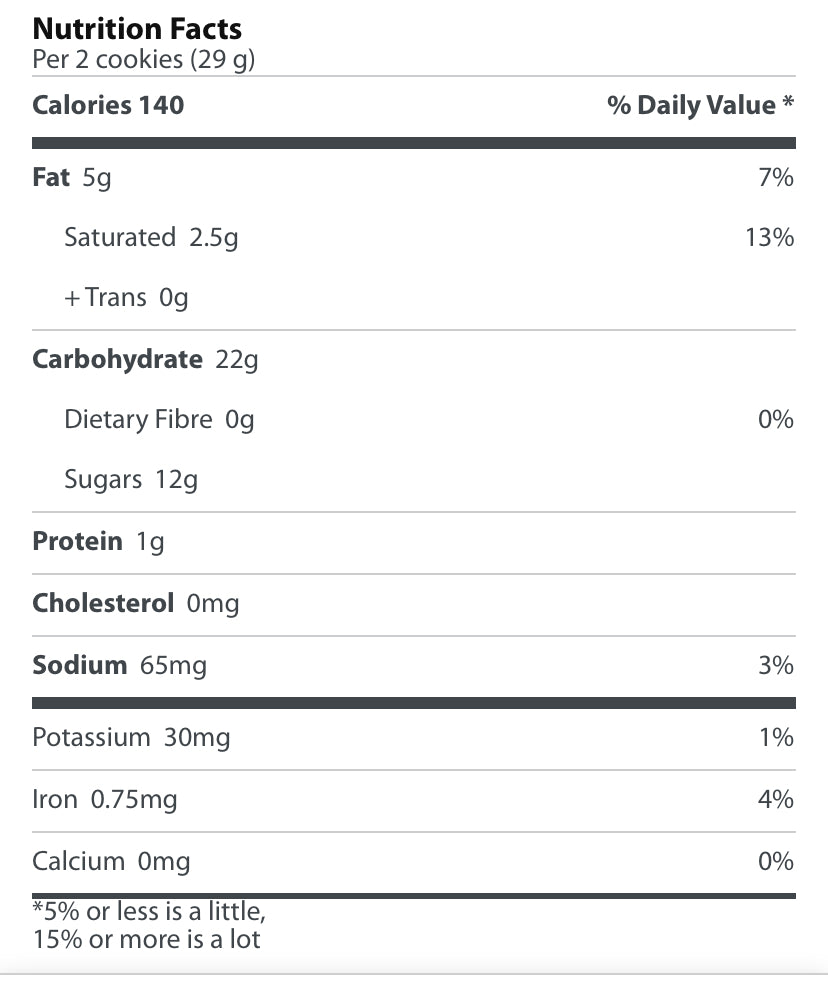Click the Dietary Fibre 0g label
828x981 pixels.
tap(159, 420)
